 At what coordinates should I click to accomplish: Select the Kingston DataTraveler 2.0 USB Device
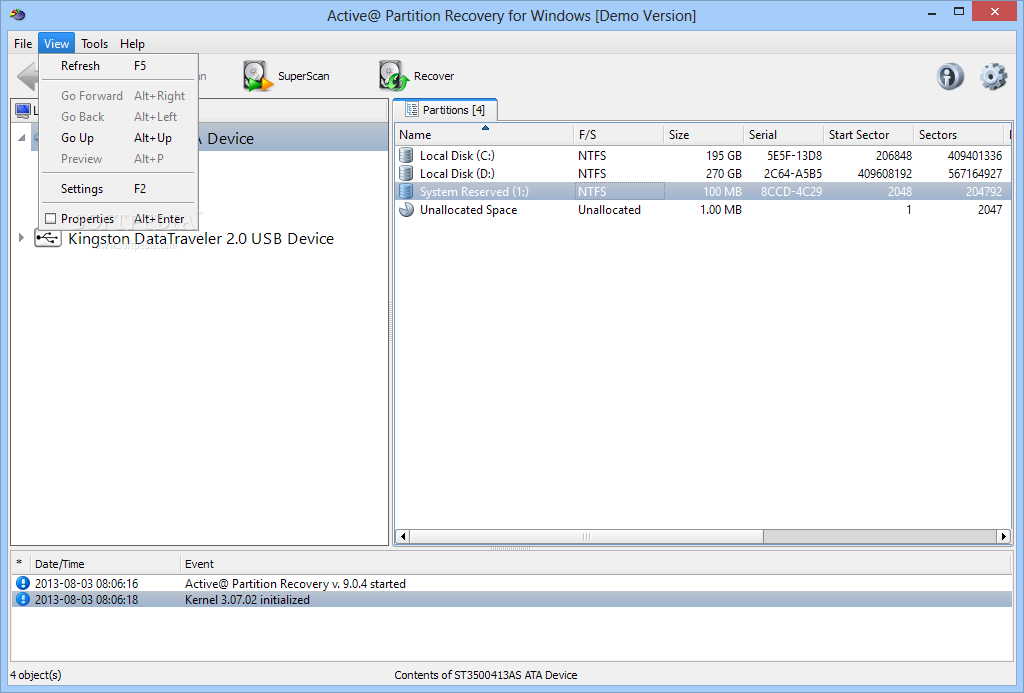pyautogui.click(x=200, y=238)
